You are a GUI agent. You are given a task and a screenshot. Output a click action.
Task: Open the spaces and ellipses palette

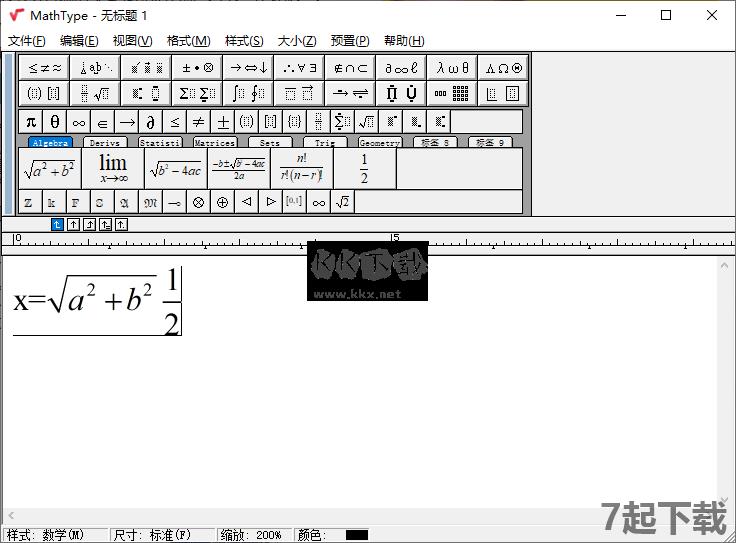[x=95, y=68]
